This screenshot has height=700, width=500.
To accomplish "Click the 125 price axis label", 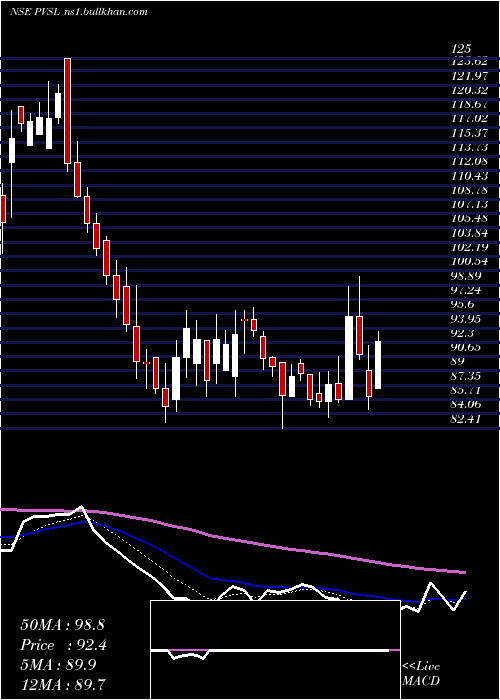I will click(461, 48).
